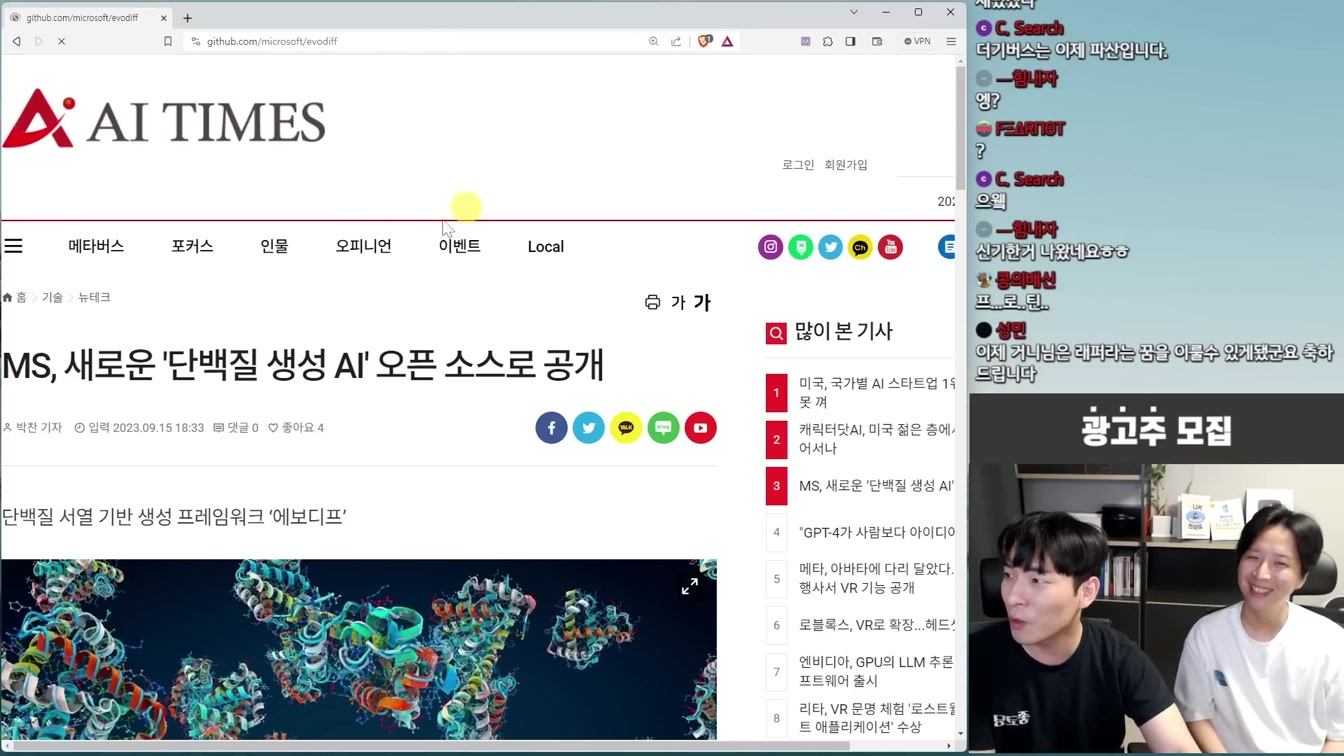Click the purple M extension icon
Viewport: 1344px width, 756px height.
click(x=805, y=41)
